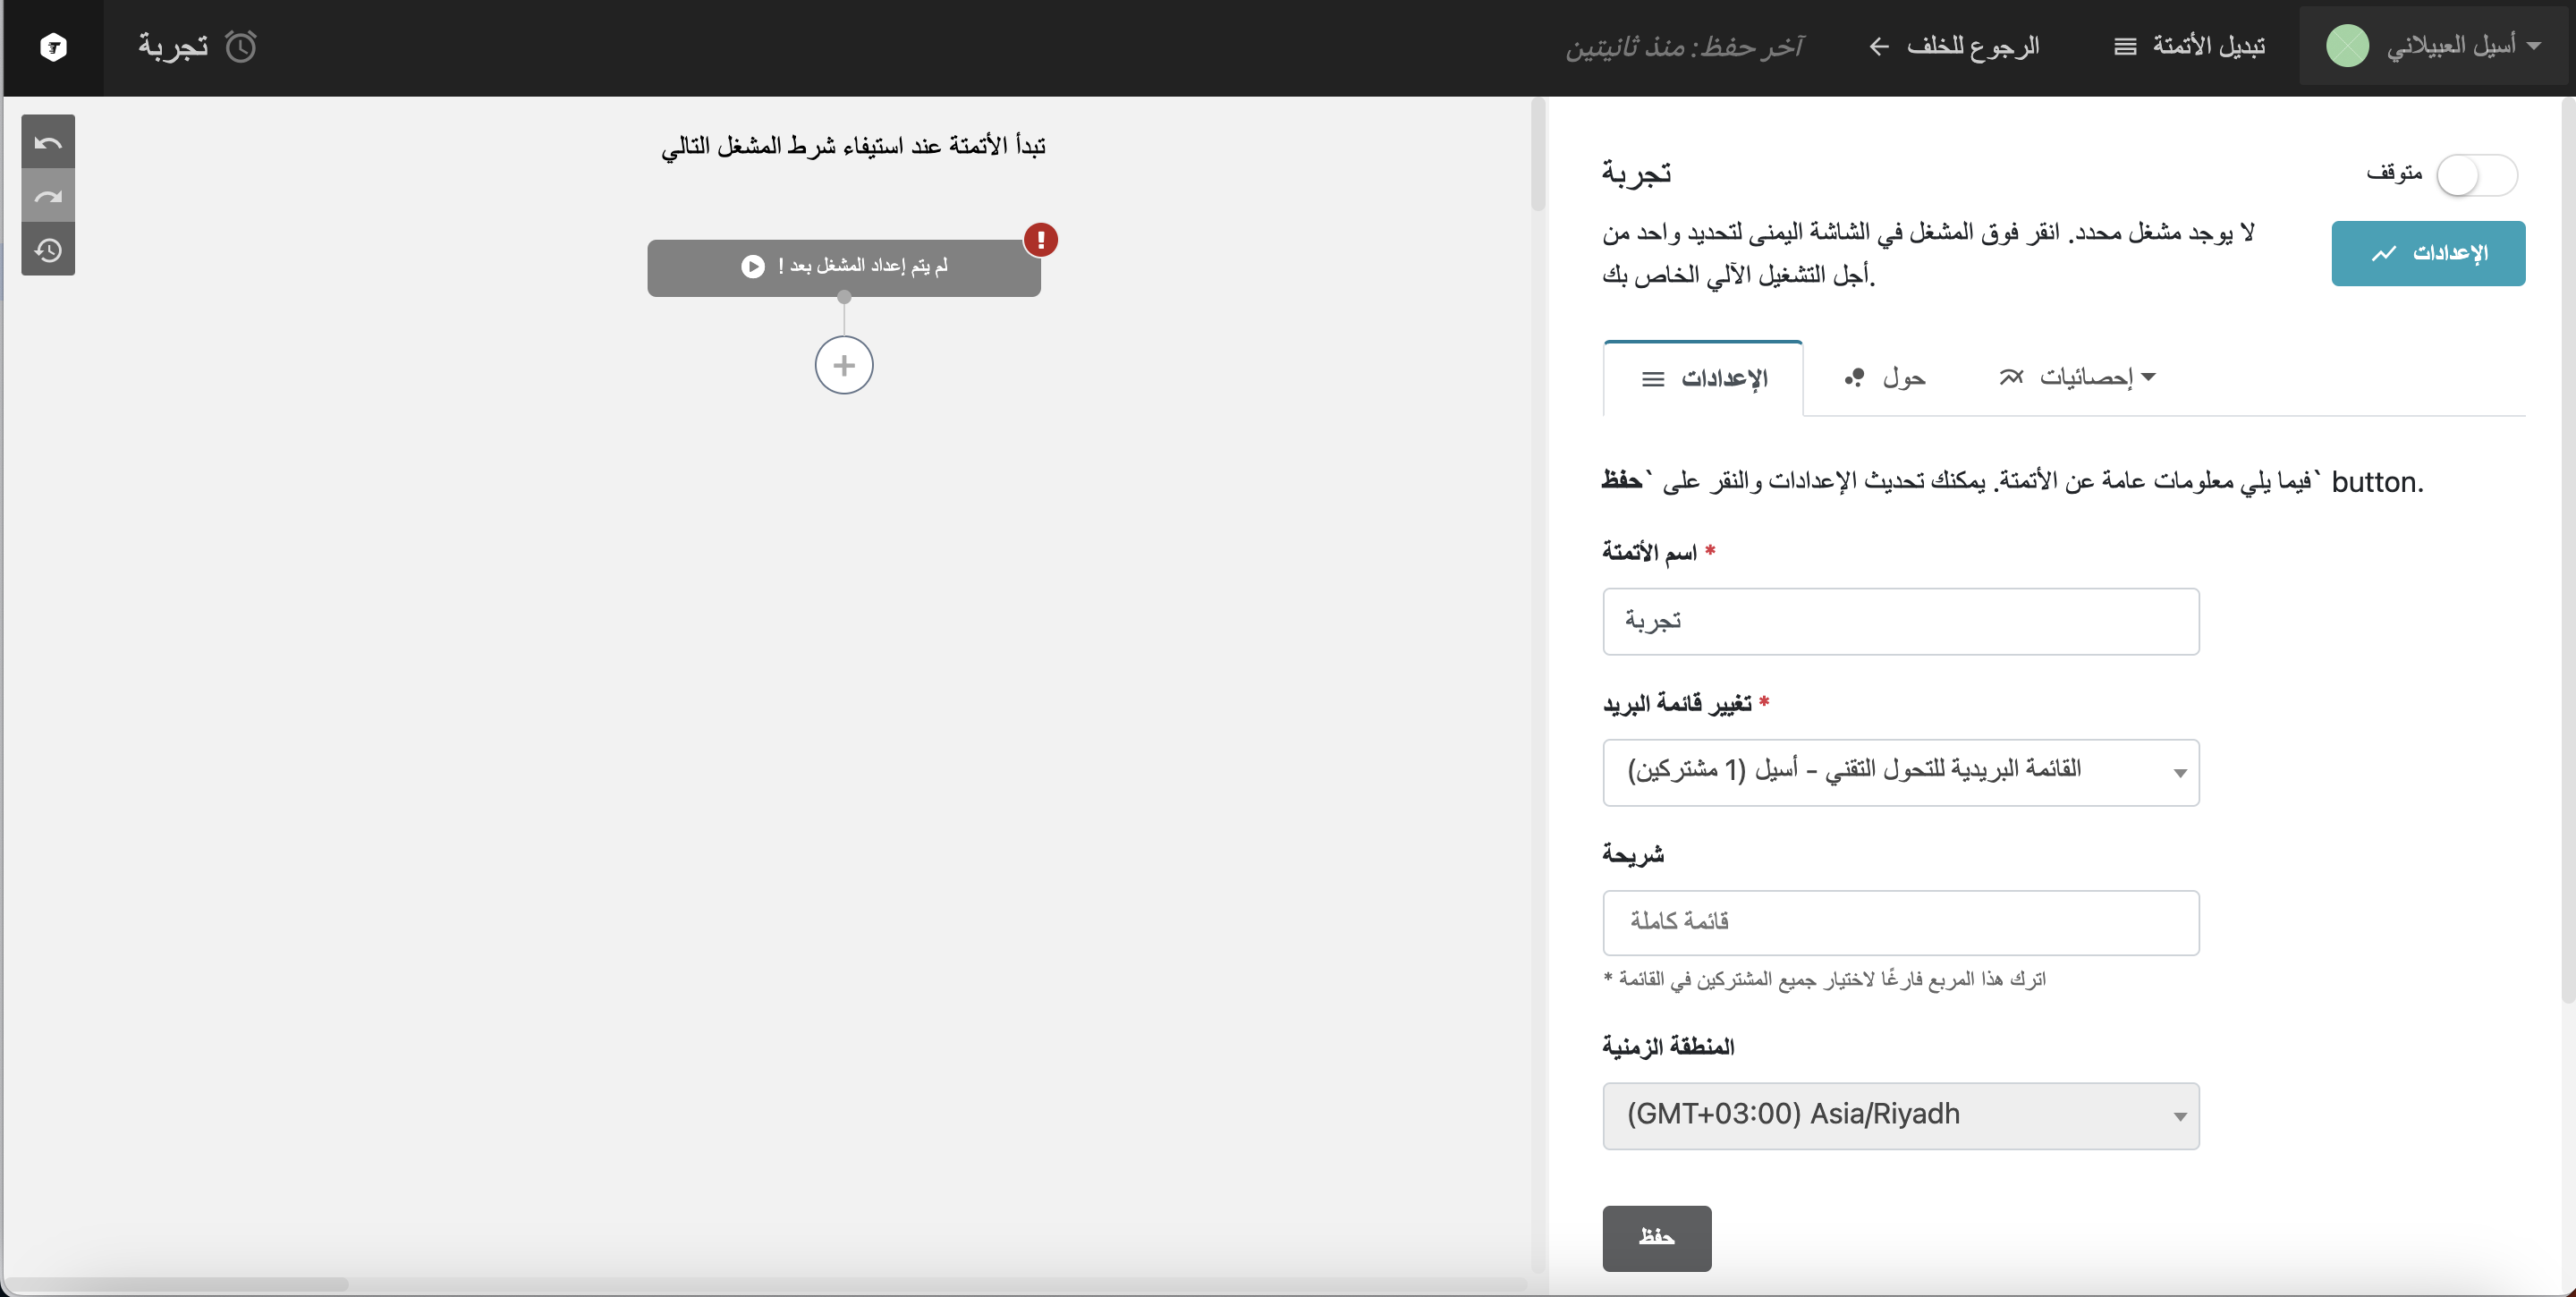Viewport: 2576px width, 1297px height.
Task: Click the red warning badge on the trigger
Action: tap(1040, 240)
